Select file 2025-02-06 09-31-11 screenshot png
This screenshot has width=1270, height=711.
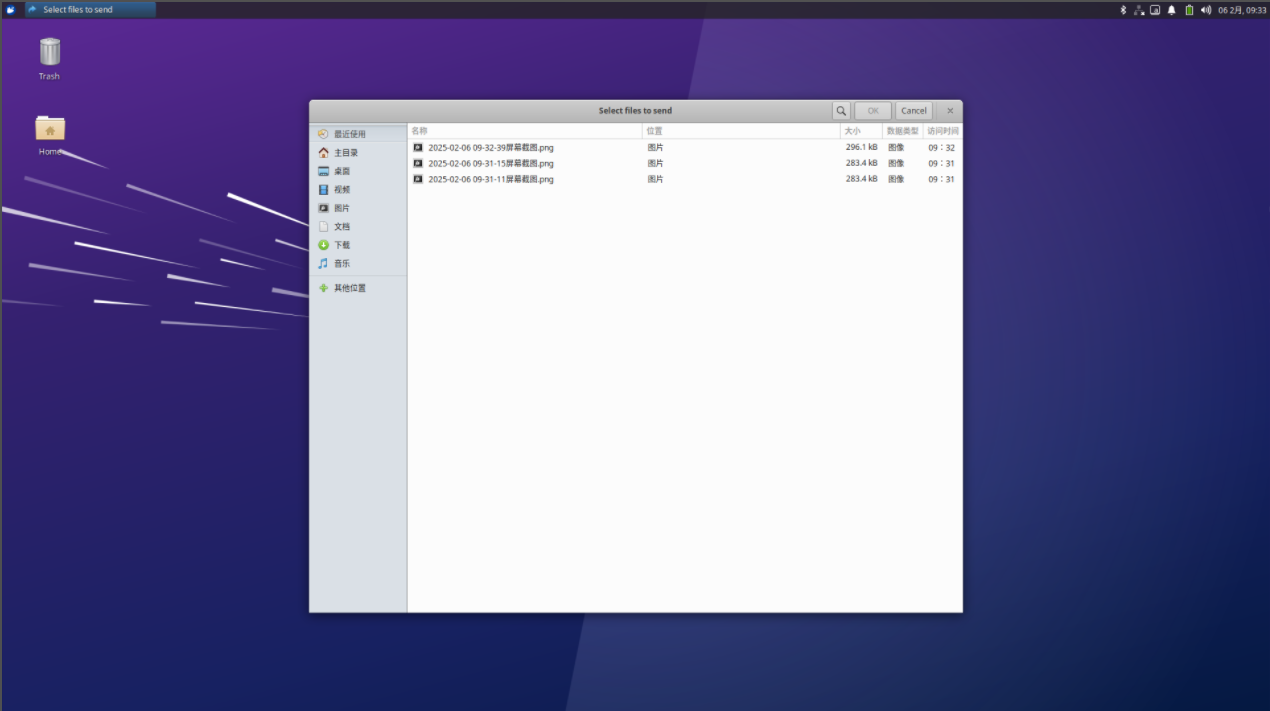(x=684, y=179)
